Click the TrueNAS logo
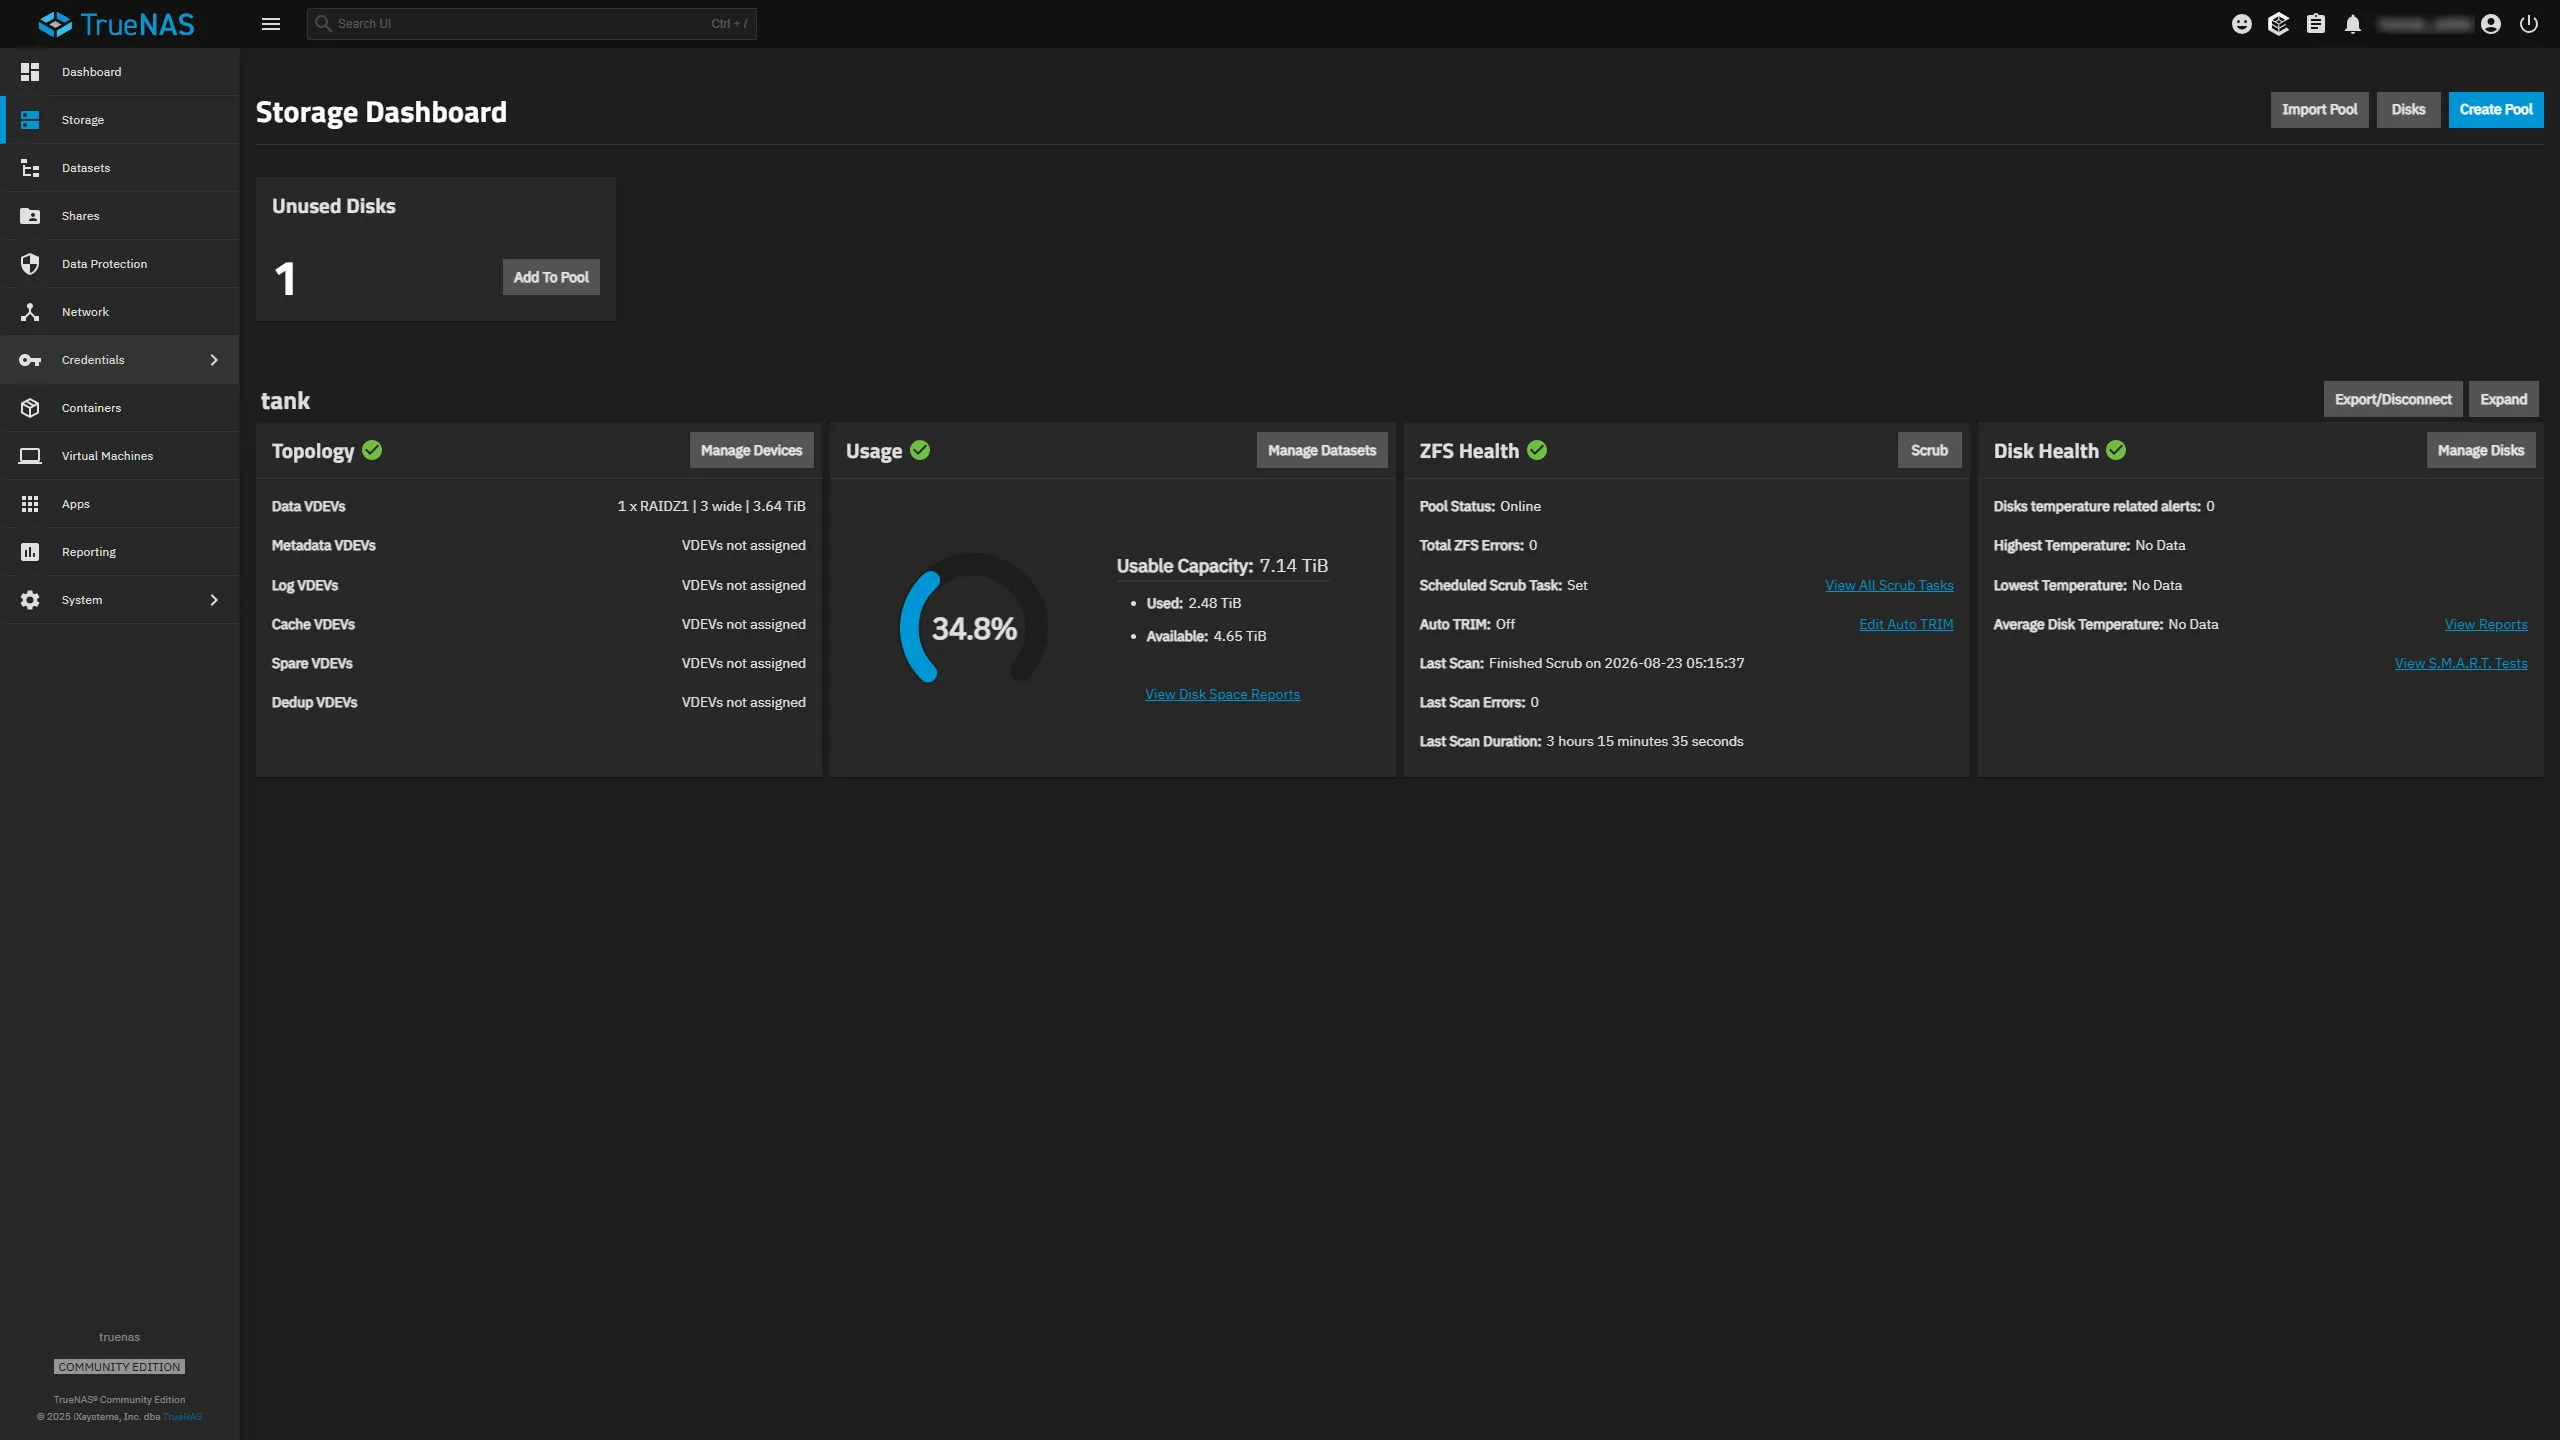 [x=116, y=24]
